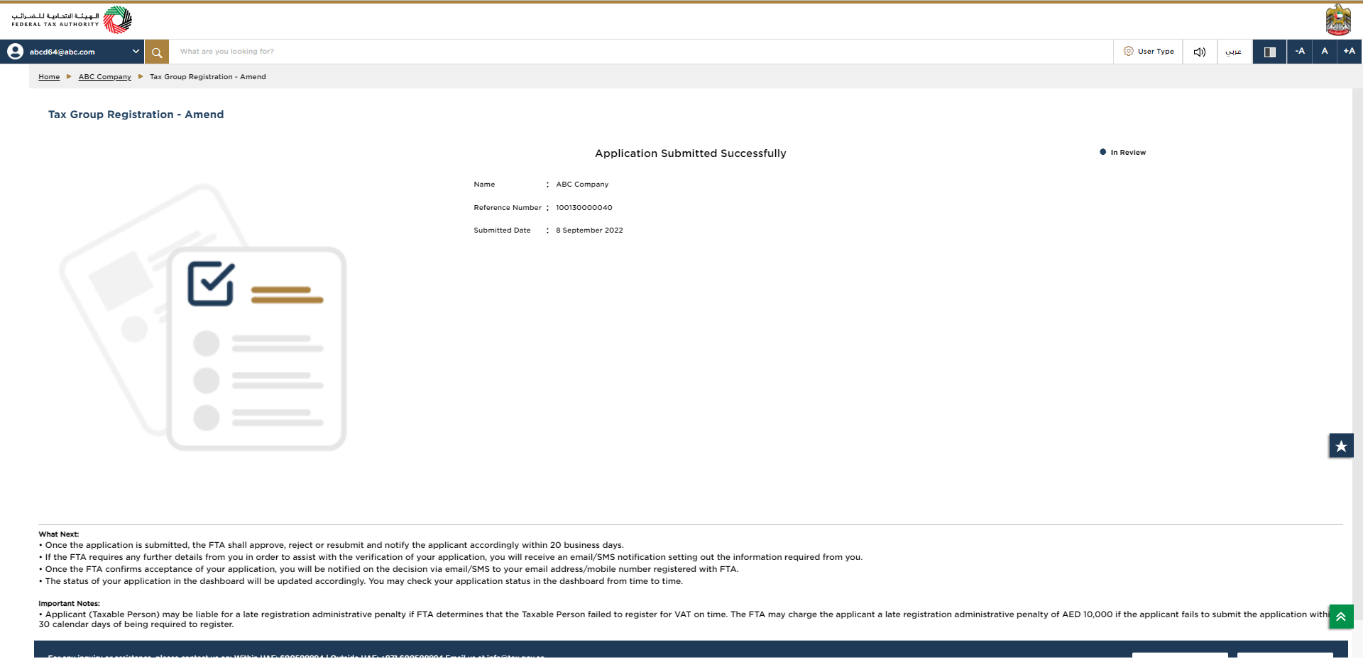Viewport: 1363px width, 666px height.
Task: Click the 'Important Notes:' heading text
Action: point(69,603)
